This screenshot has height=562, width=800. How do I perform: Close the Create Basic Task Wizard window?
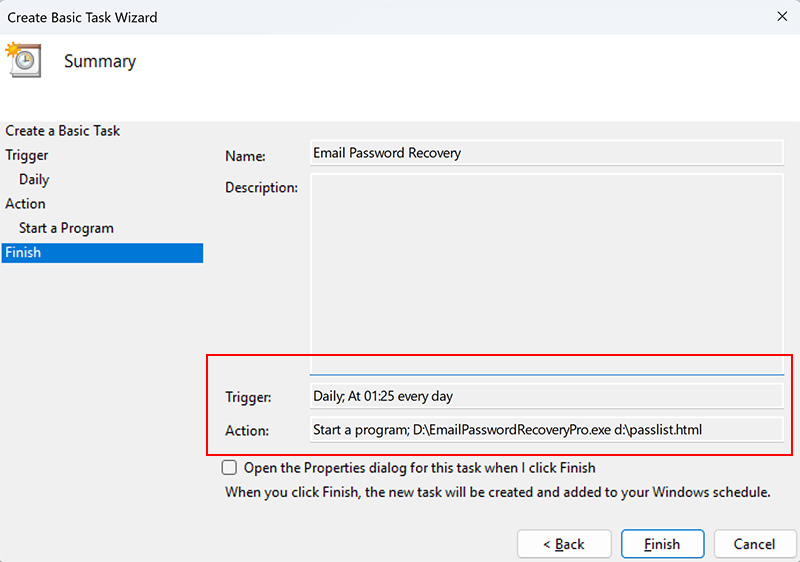click(x=779, y=17)
